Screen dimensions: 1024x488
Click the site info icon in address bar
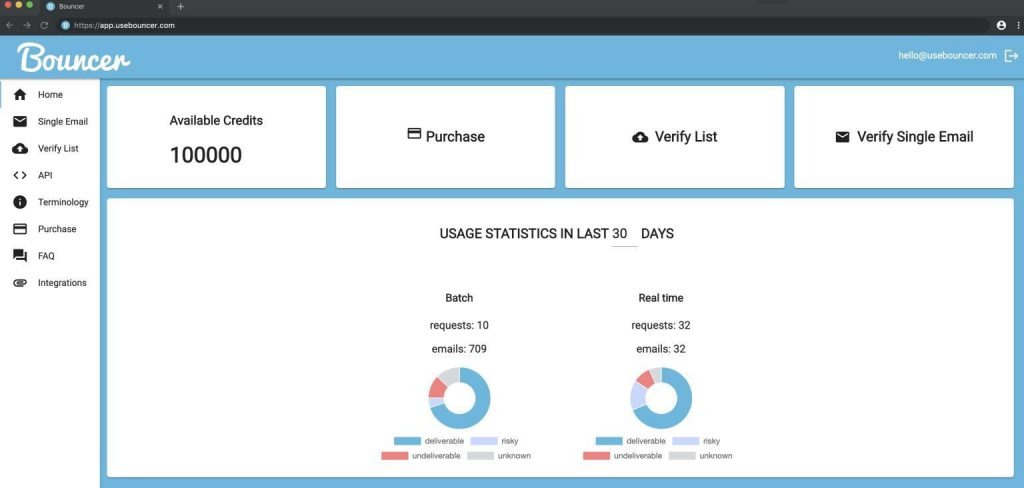(65, 25)
